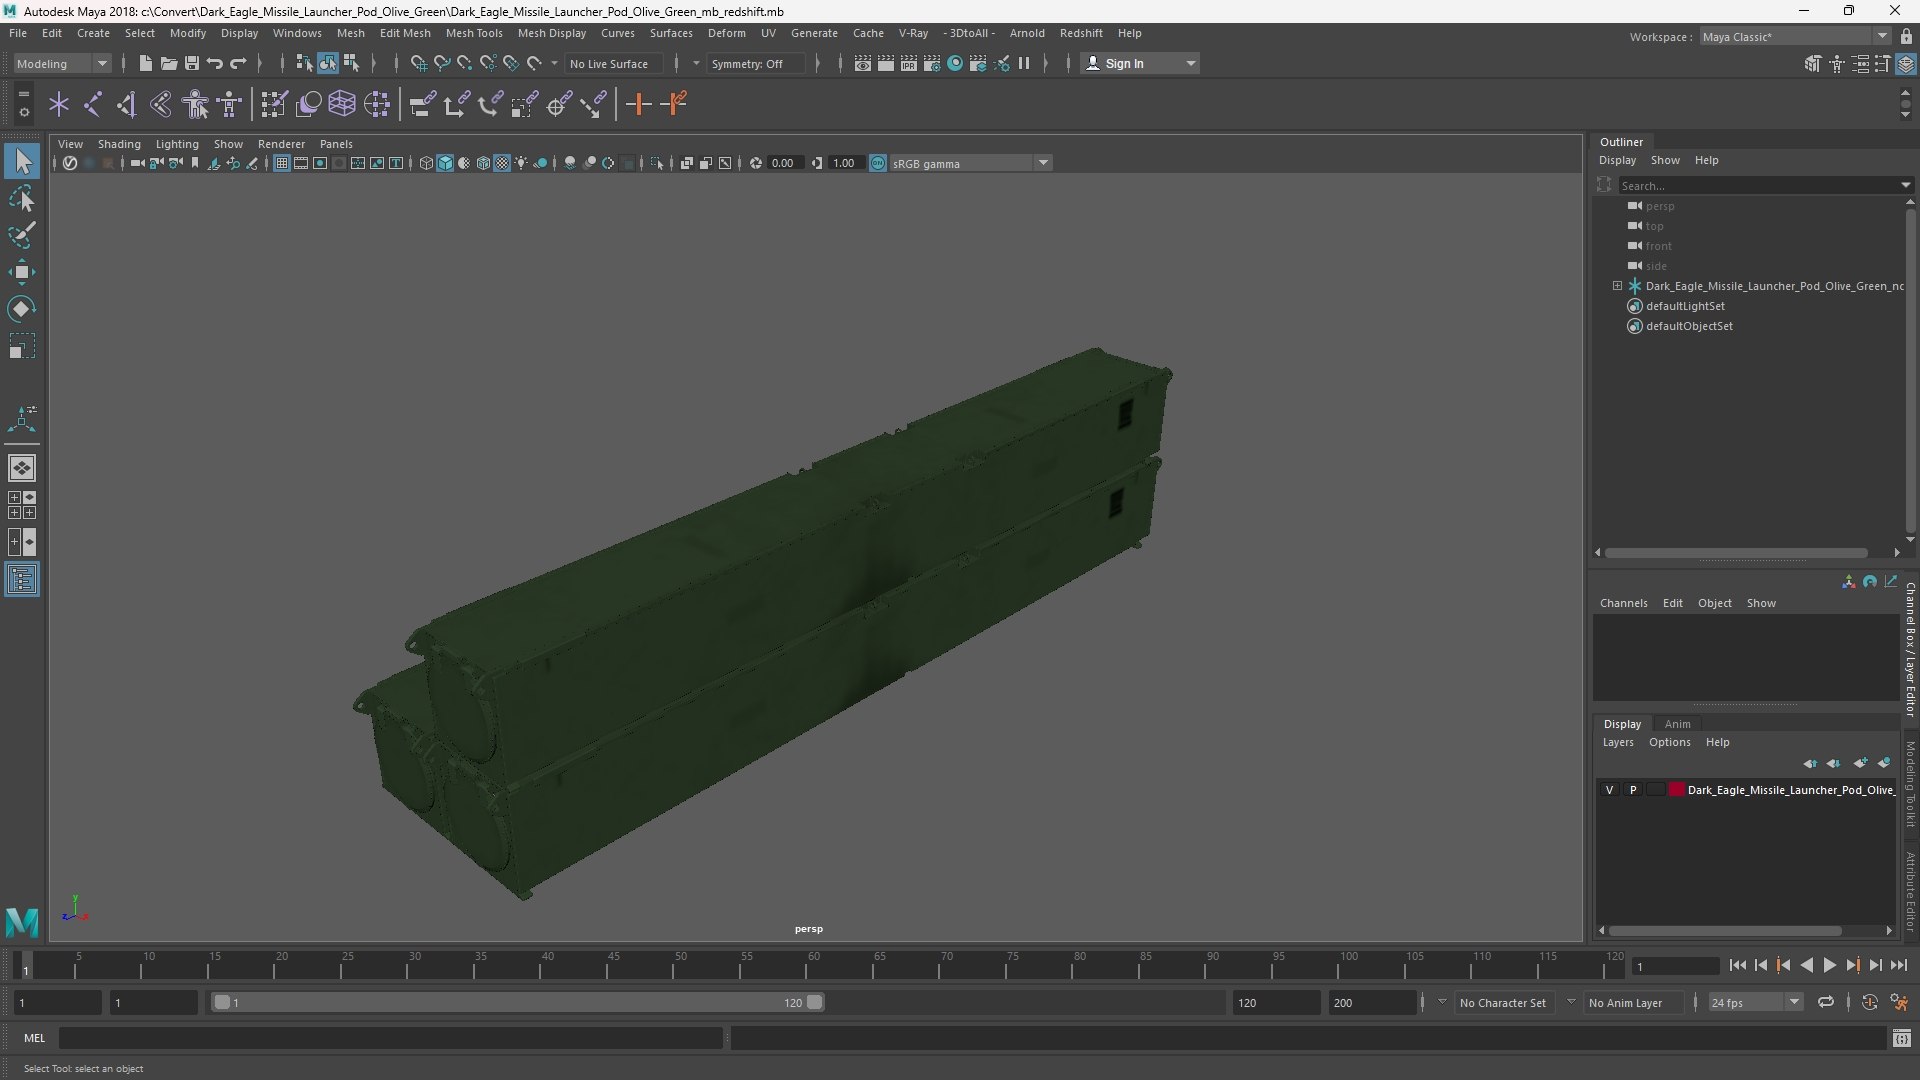
Task: Open Hypershade sphere icon
Action: pyautogui.click(x=954, y=63)
